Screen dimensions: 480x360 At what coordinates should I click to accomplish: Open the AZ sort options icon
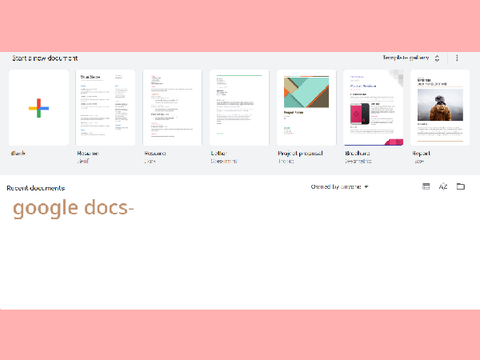(443, 186)
